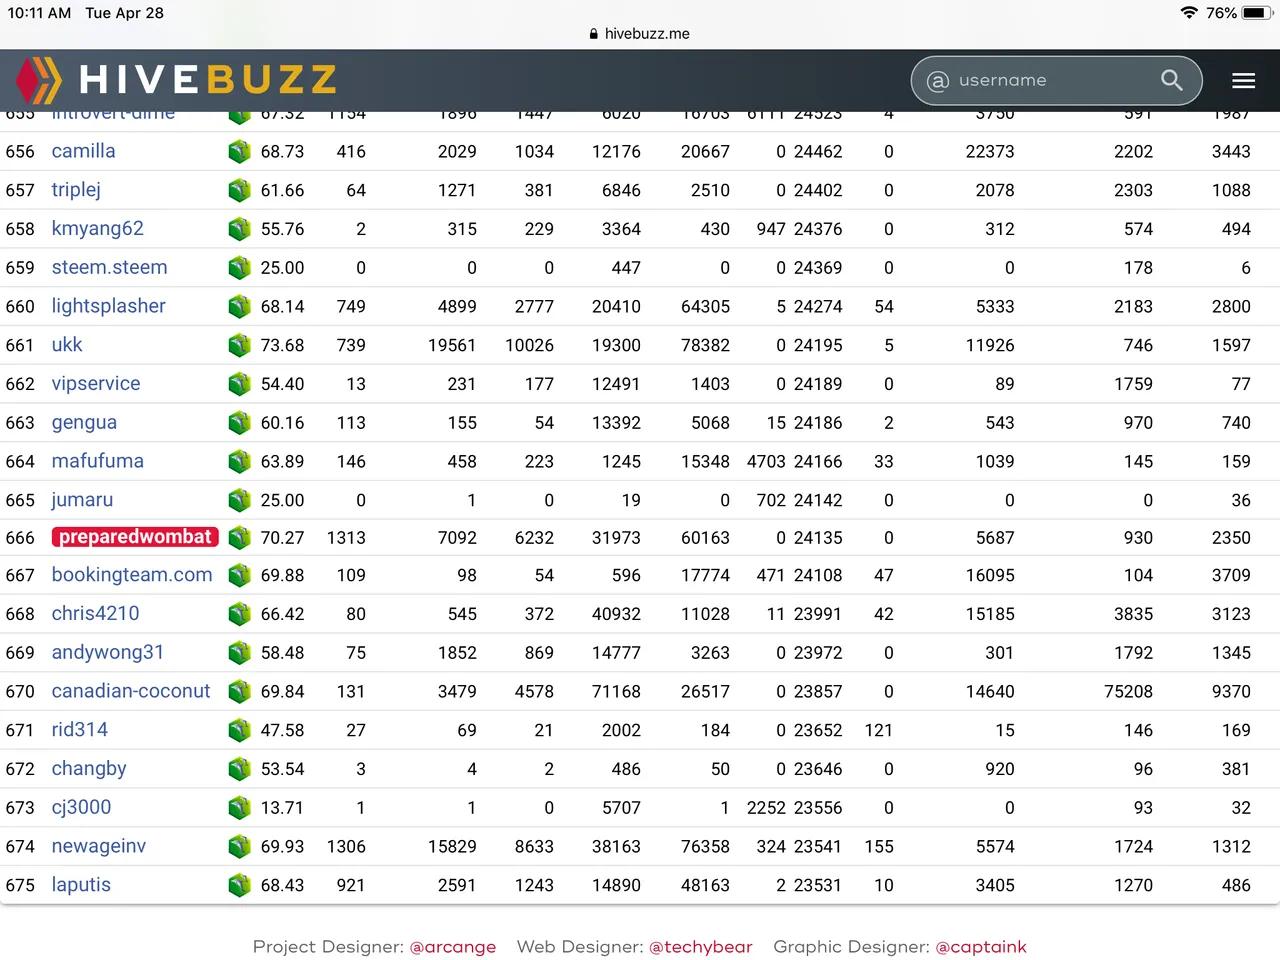Open the bookingteam.com profile link
Screen dimensions: 1280x960
[x=132, y=575]
